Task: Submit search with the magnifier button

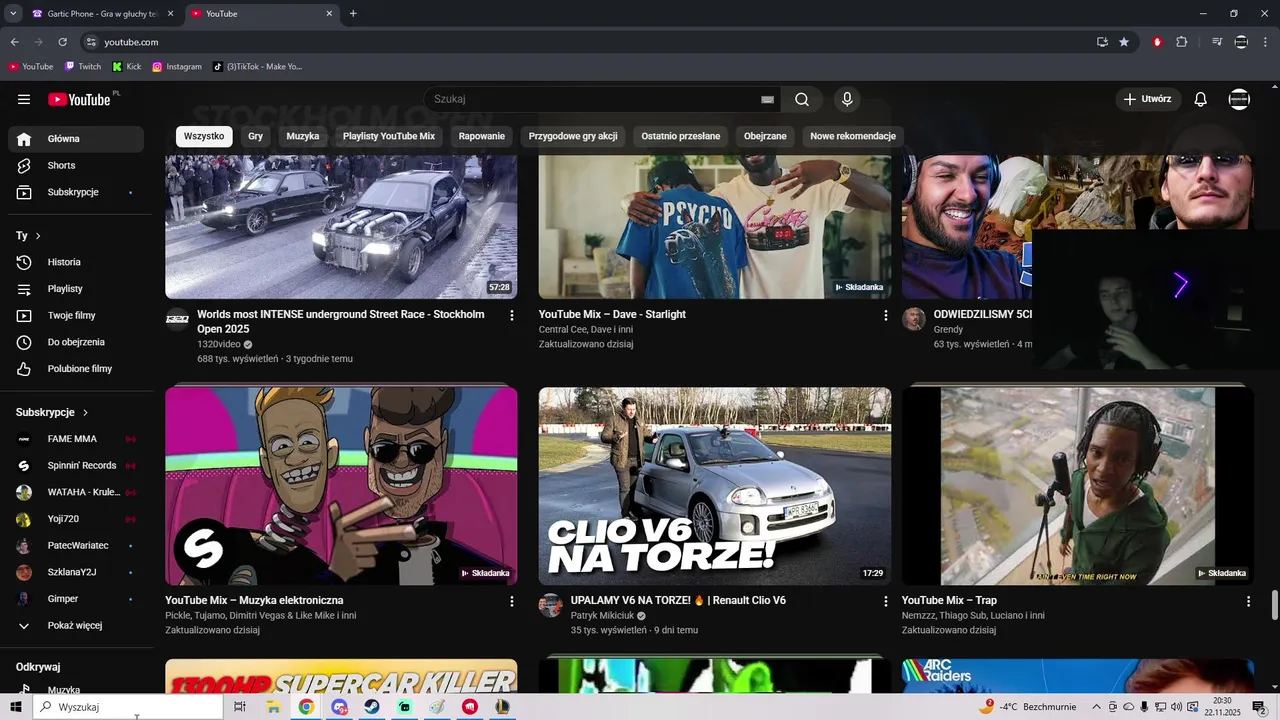Action: point(802,99)
